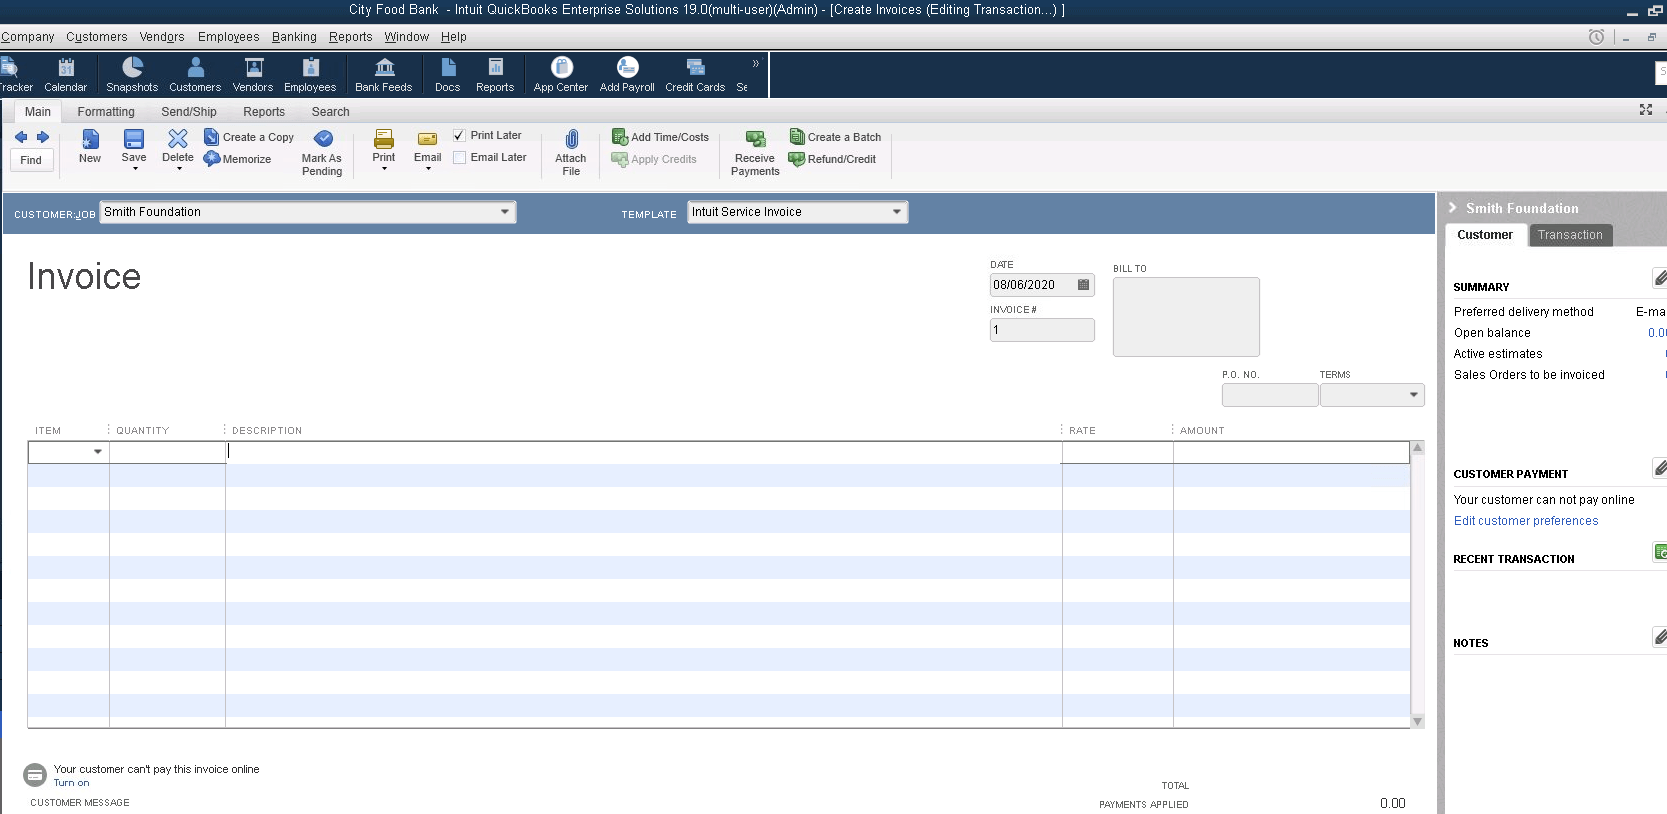
Task: Switch to the Formatting ribbon tab
Action: pos(106,112)
